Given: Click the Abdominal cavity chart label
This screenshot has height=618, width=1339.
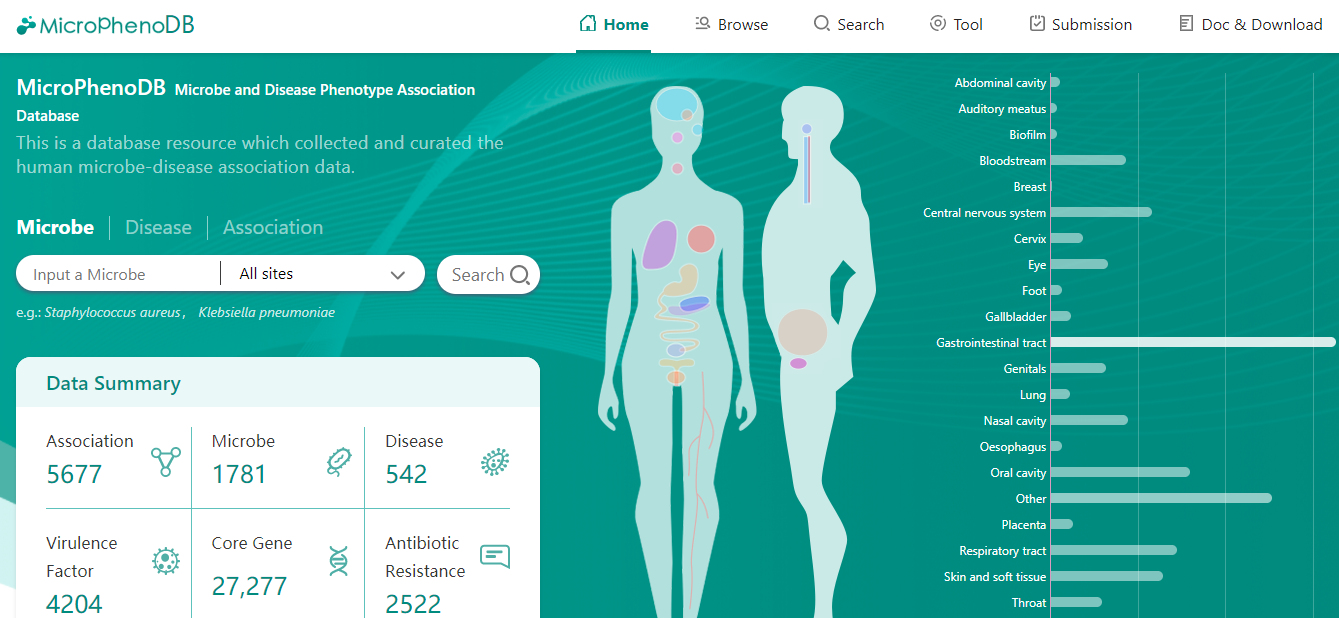Looking at the screenshot, I should pyautogui.click(x=1000, y=83).
